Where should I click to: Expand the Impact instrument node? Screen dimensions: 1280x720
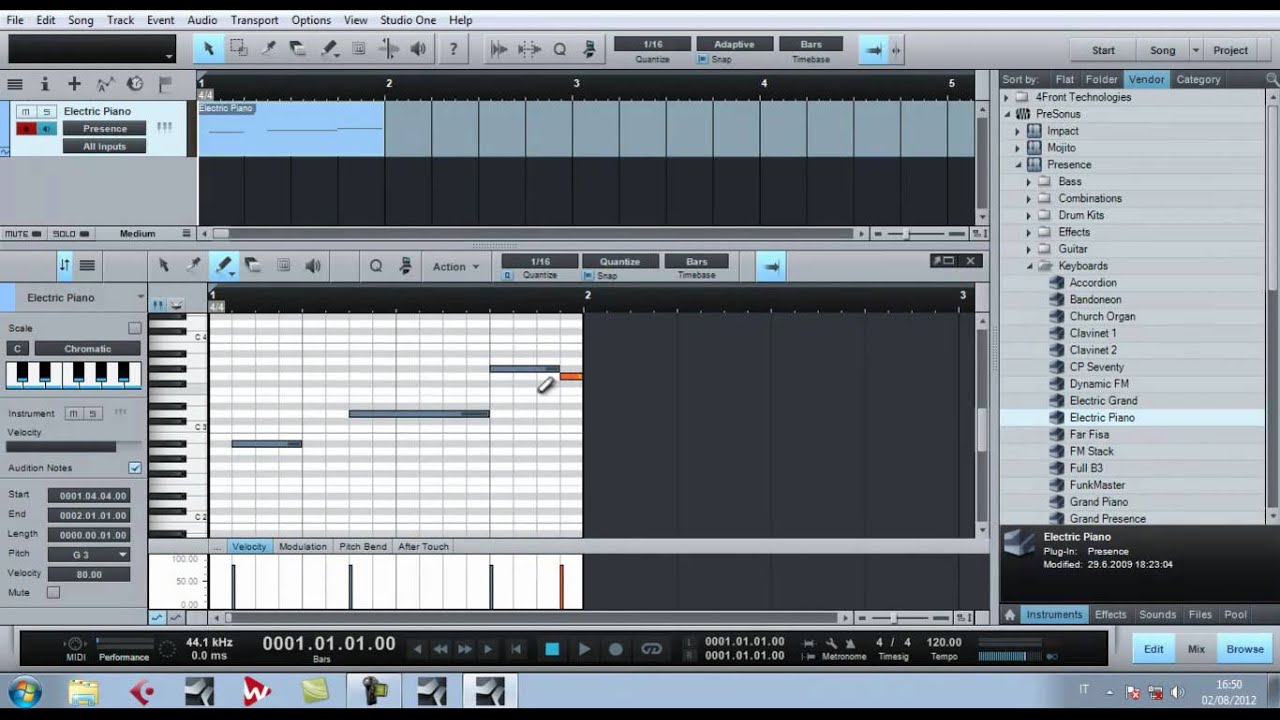[1018, 131]
